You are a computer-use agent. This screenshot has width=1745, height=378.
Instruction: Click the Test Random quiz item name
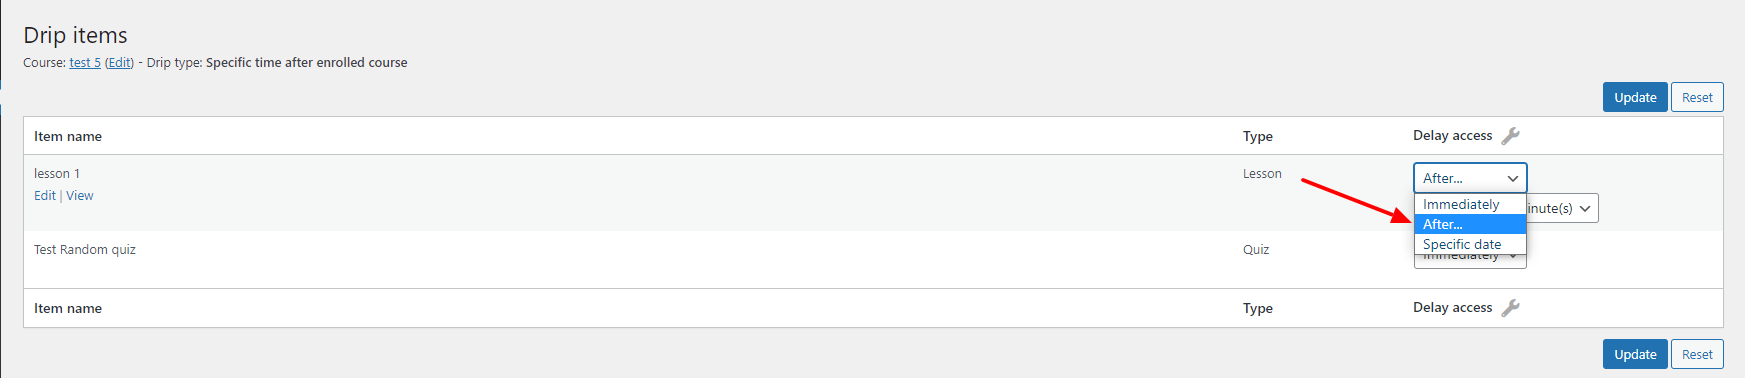click(85, 250)
